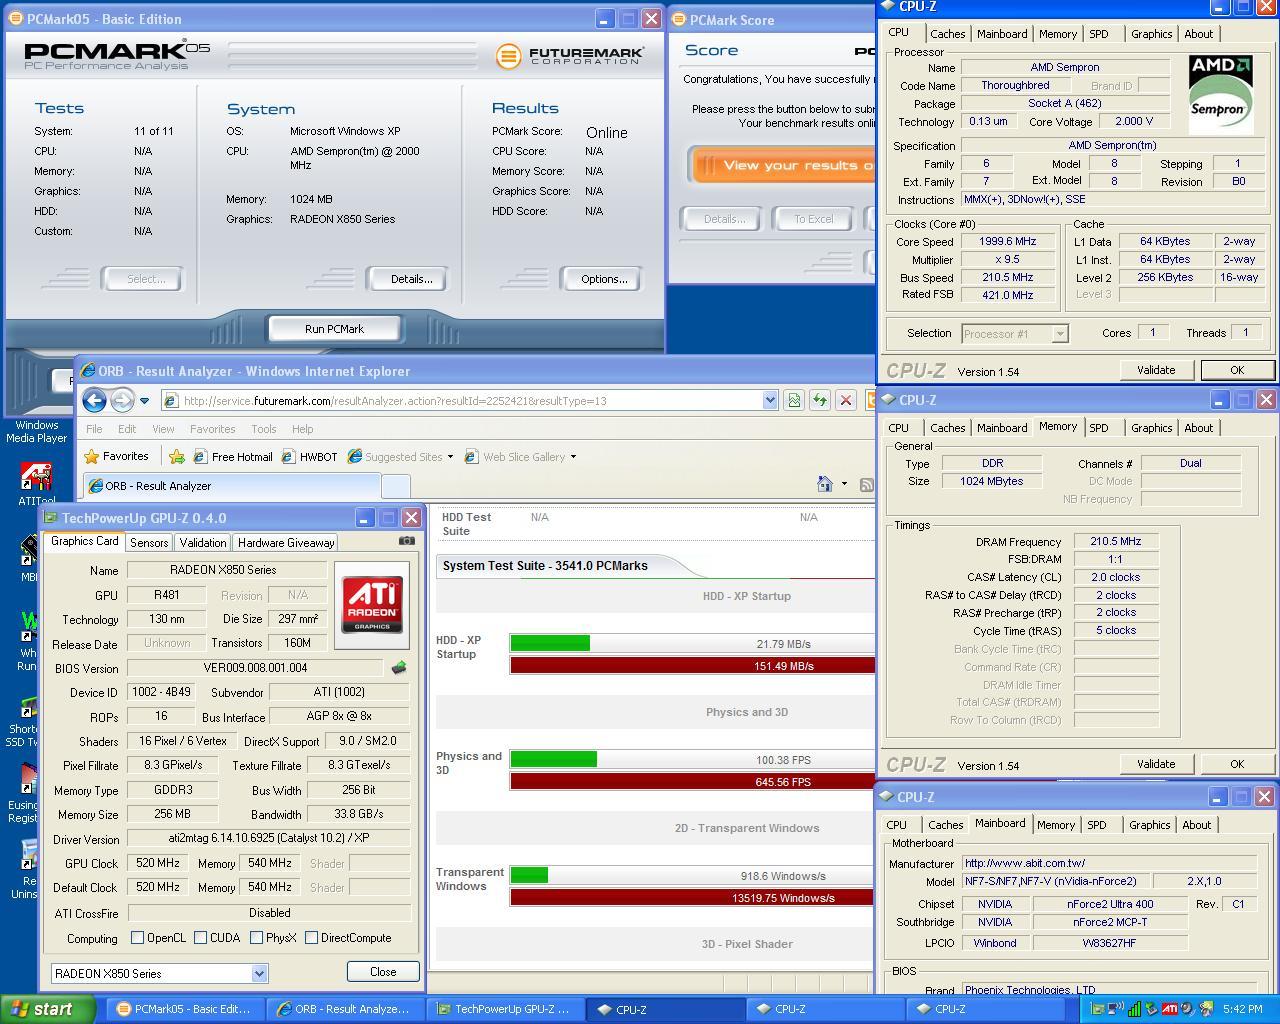Open the Home button dropdown arrow in IE
The width and height of the screenshot is (1280, 1024).
[844, 484]
